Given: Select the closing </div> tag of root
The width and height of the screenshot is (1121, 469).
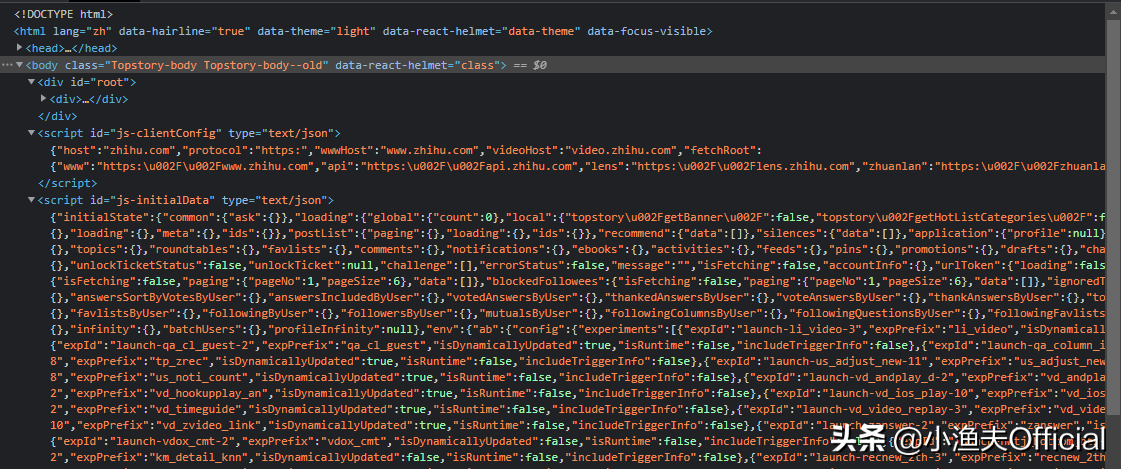Looking at the screenshot, I should (57, 116).
